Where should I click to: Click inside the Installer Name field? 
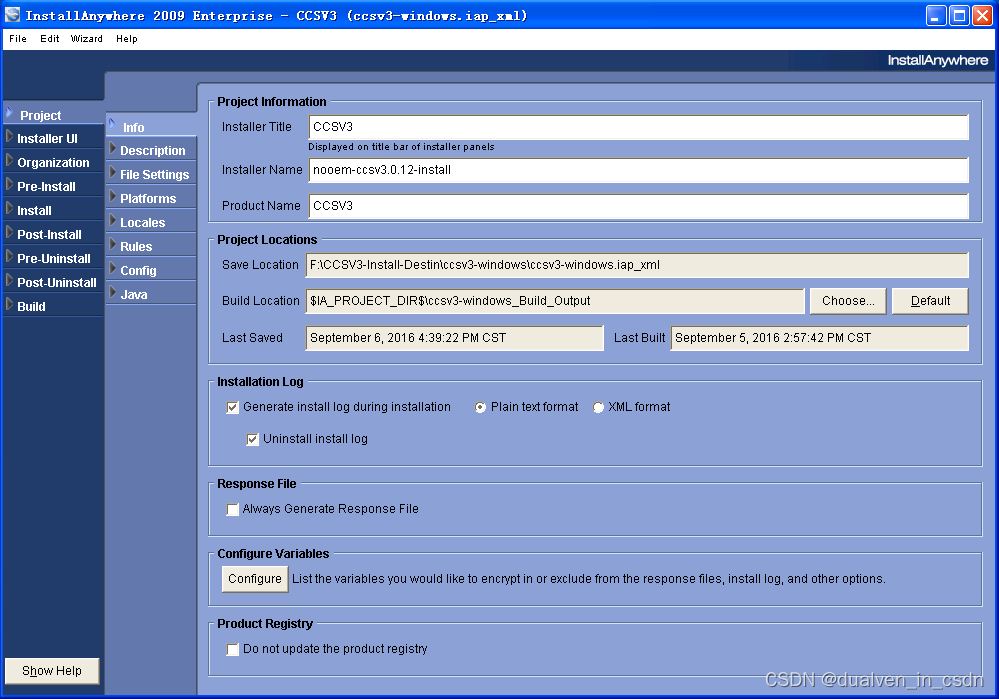click(640, 170)
